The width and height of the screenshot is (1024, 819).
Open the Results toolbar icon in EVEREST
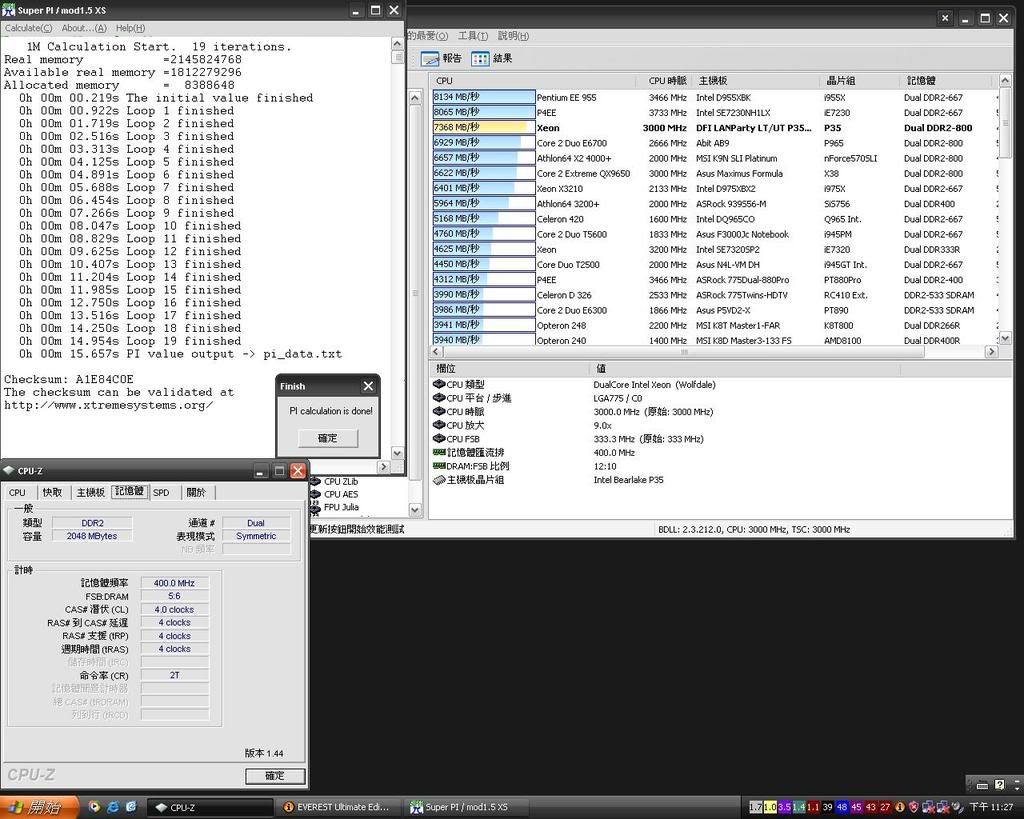click(x=492, y=59)
